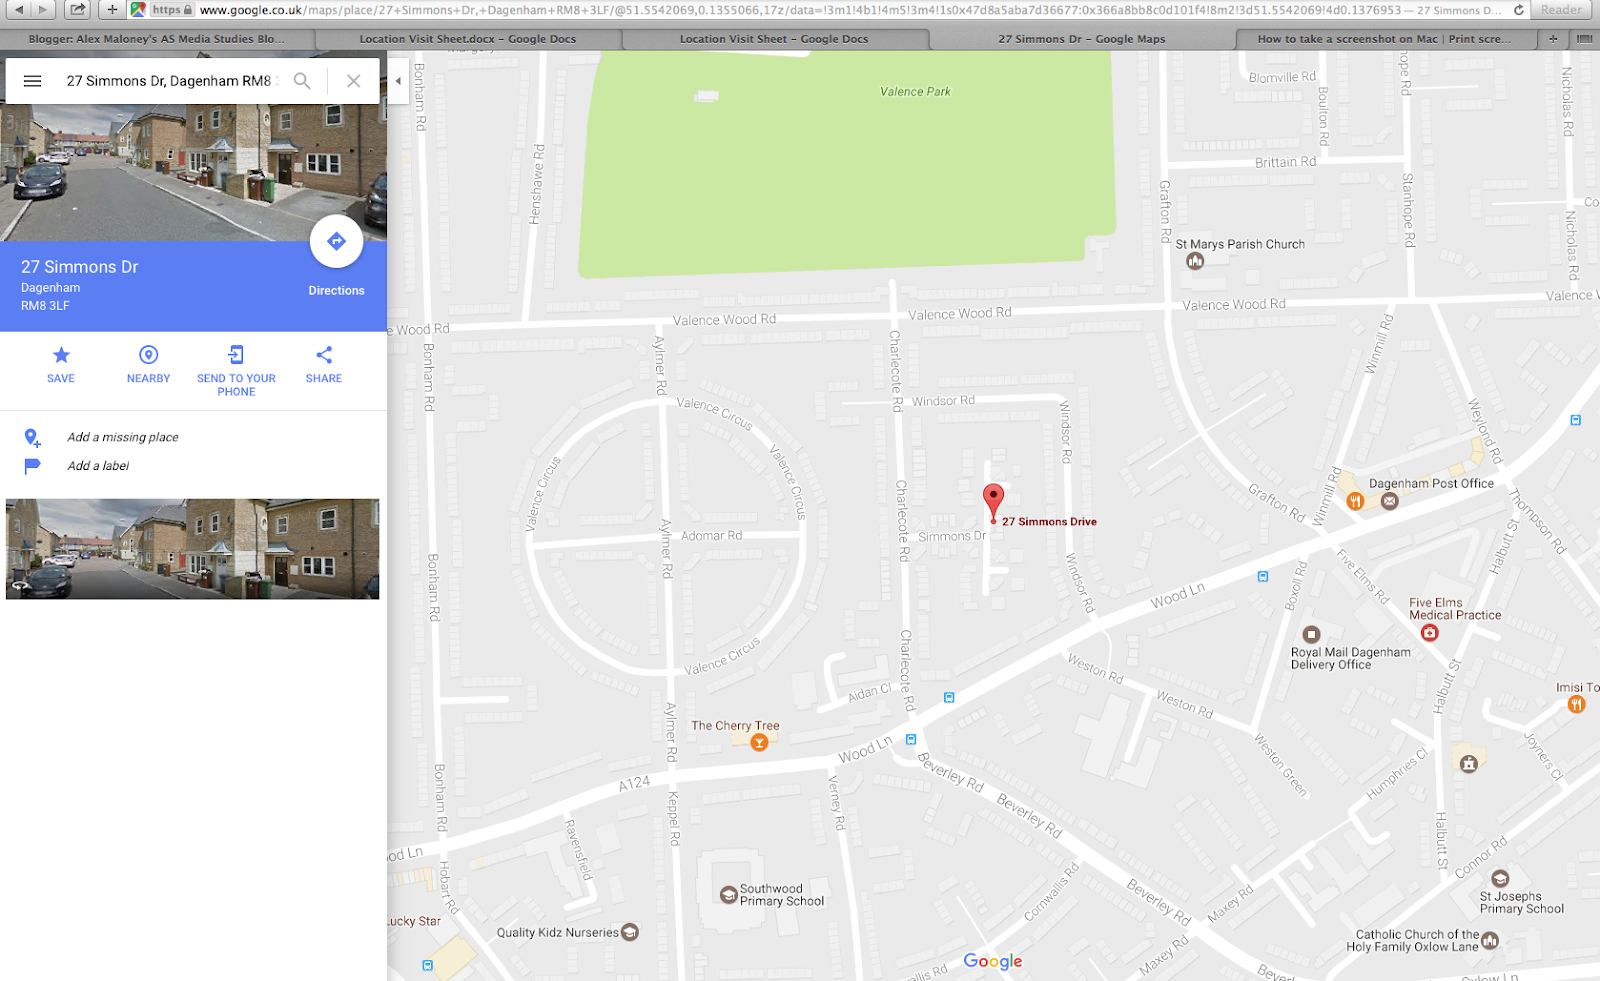This screenshot has width=1600, height=981.
Task: Click the place marker near Humphries Cl
Action: click(x=1468, y=764)
